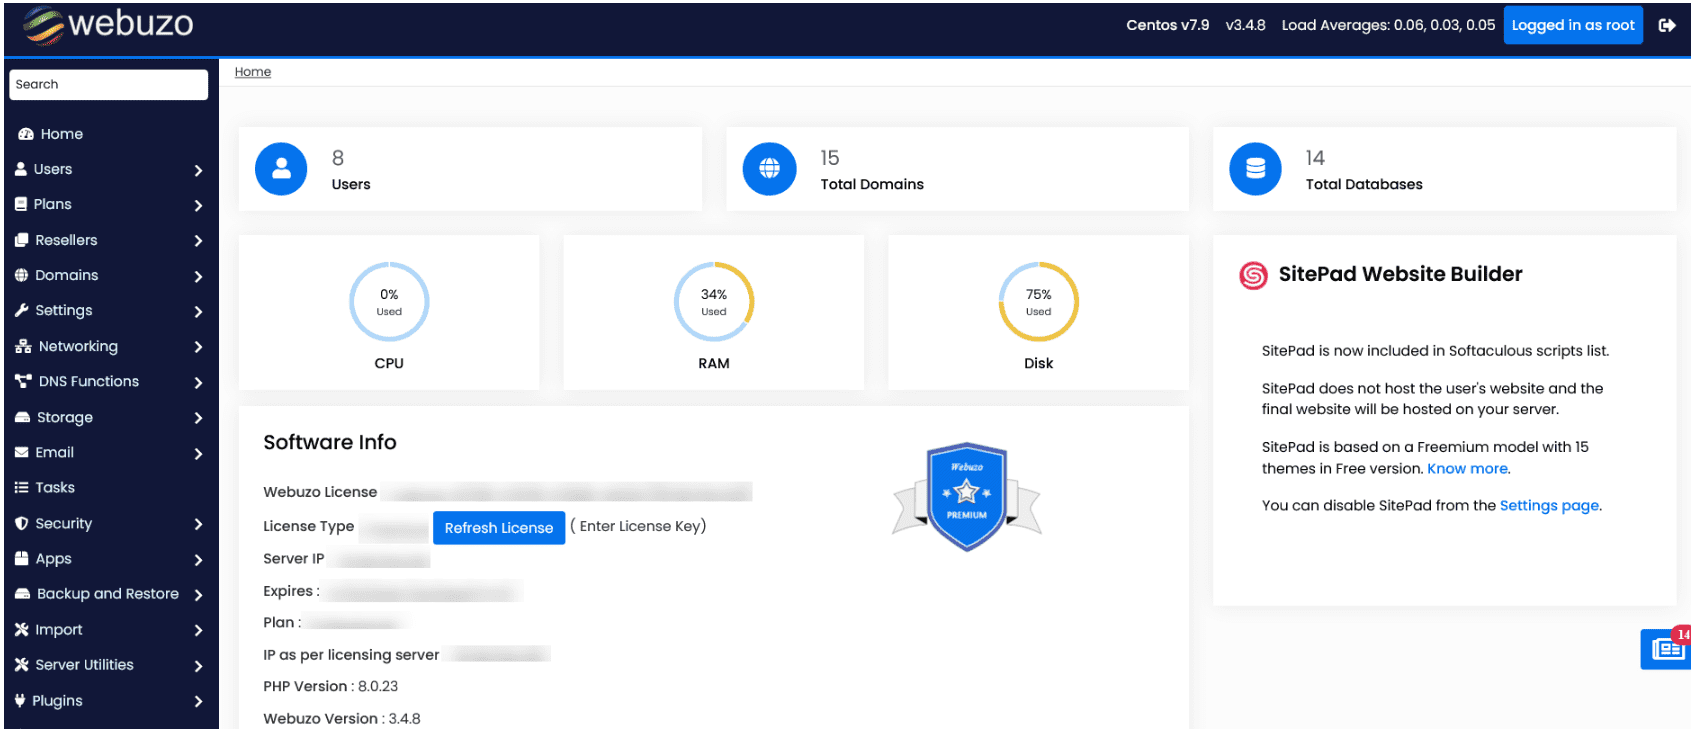Expand the Apps menu chevron
Viewport: 1696px width, 734px height.
198,560
